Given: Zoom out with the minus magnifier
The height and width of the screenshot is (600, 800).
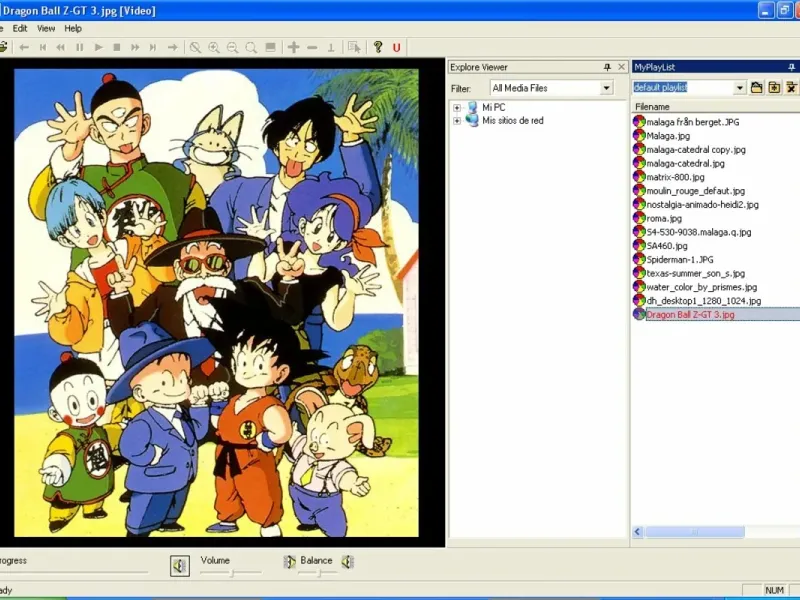Looking at the screenshot, I should pyautogui.click(x=232, y=47).
